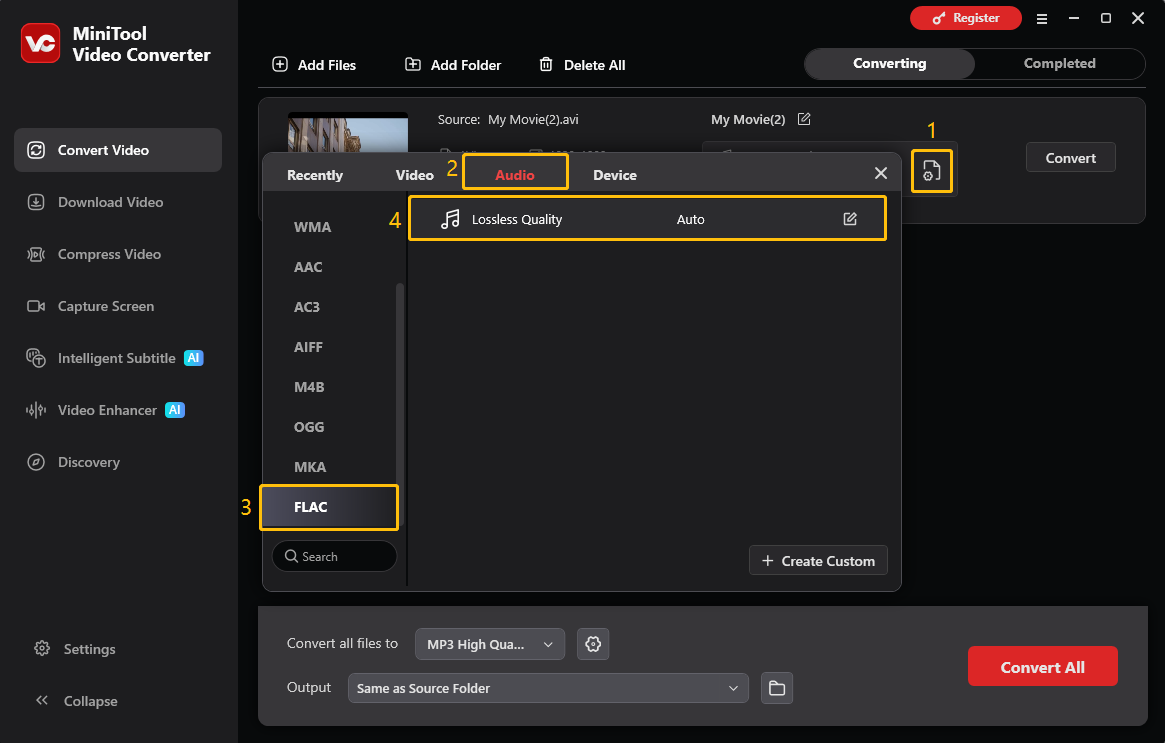Choose M4B audio format
The width and height of the screenshot is (1165, 743).
click(309, 388)
